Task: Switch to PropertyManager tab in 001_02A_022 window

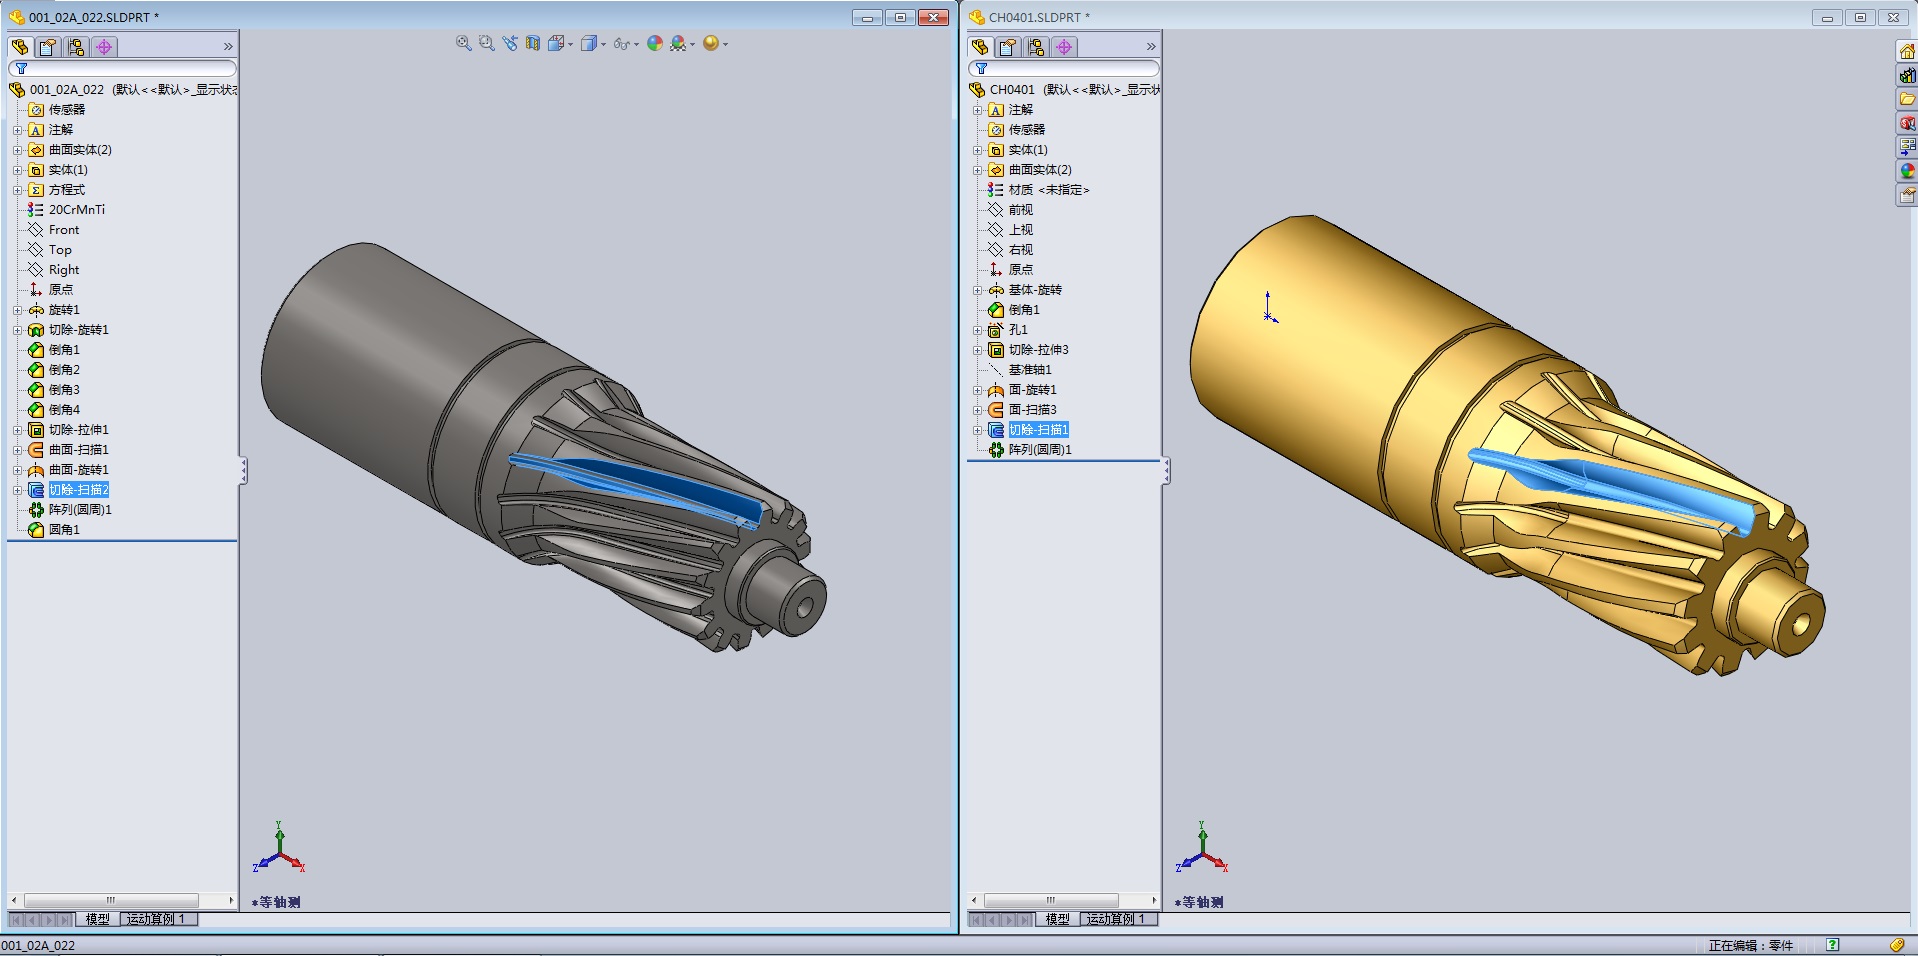Action: click(48, 46)
